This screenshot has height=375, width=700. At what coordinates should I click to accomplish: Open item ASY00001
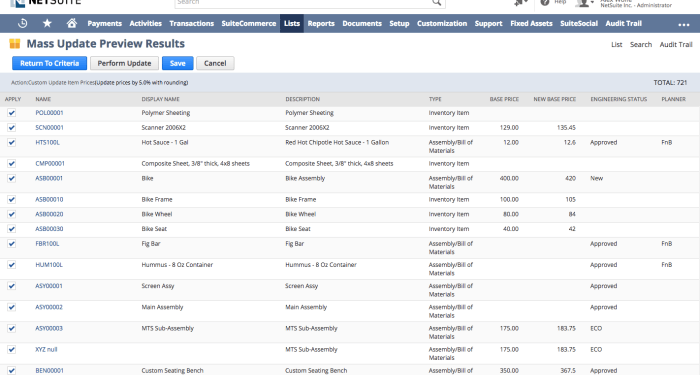[49, 286]
